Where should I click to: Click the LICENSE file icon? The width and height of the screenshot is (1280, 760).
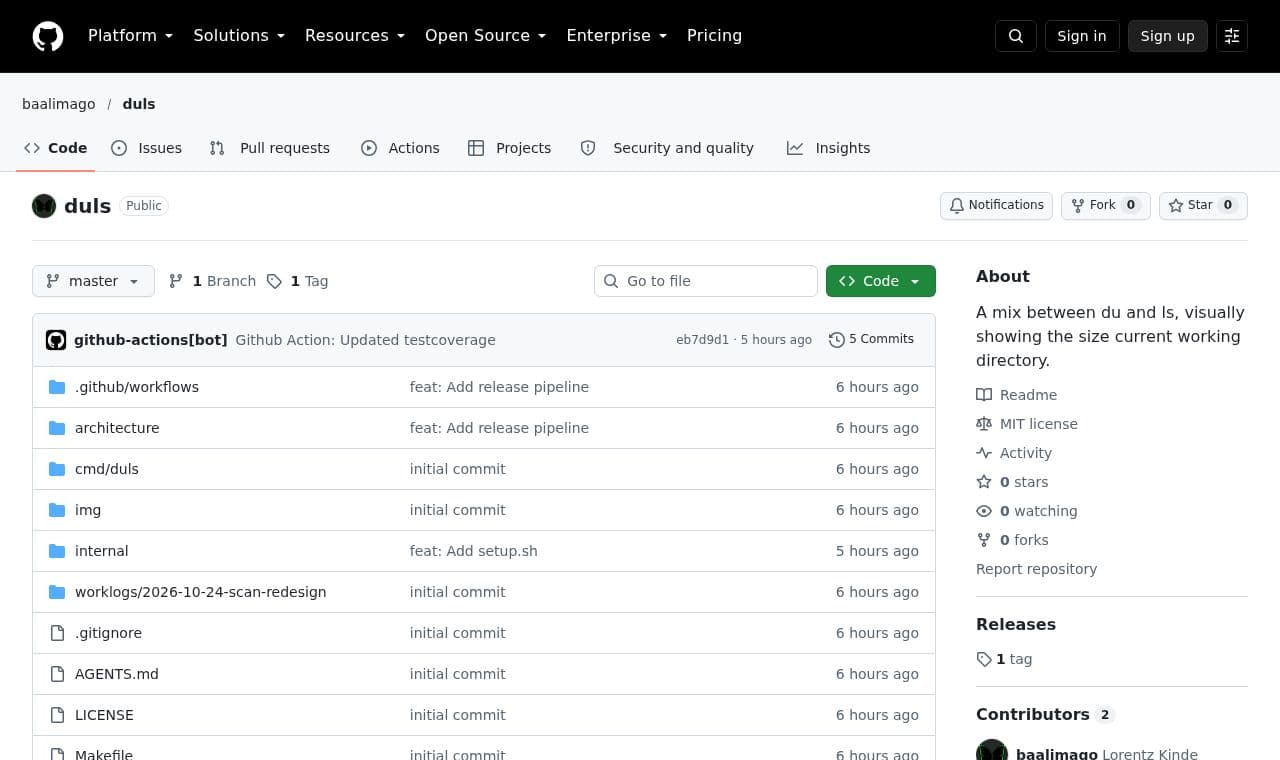tap(57, 715)
